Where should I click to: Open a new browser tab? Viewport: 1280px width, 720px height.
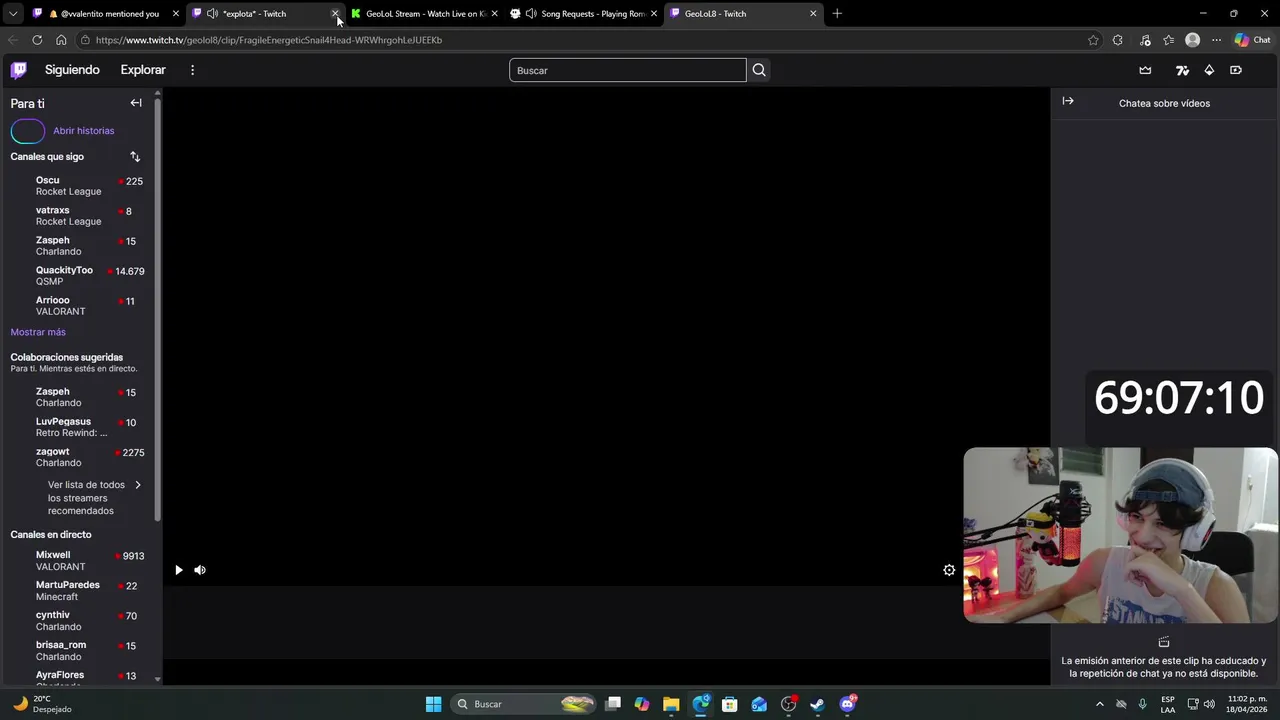(837, 13)
